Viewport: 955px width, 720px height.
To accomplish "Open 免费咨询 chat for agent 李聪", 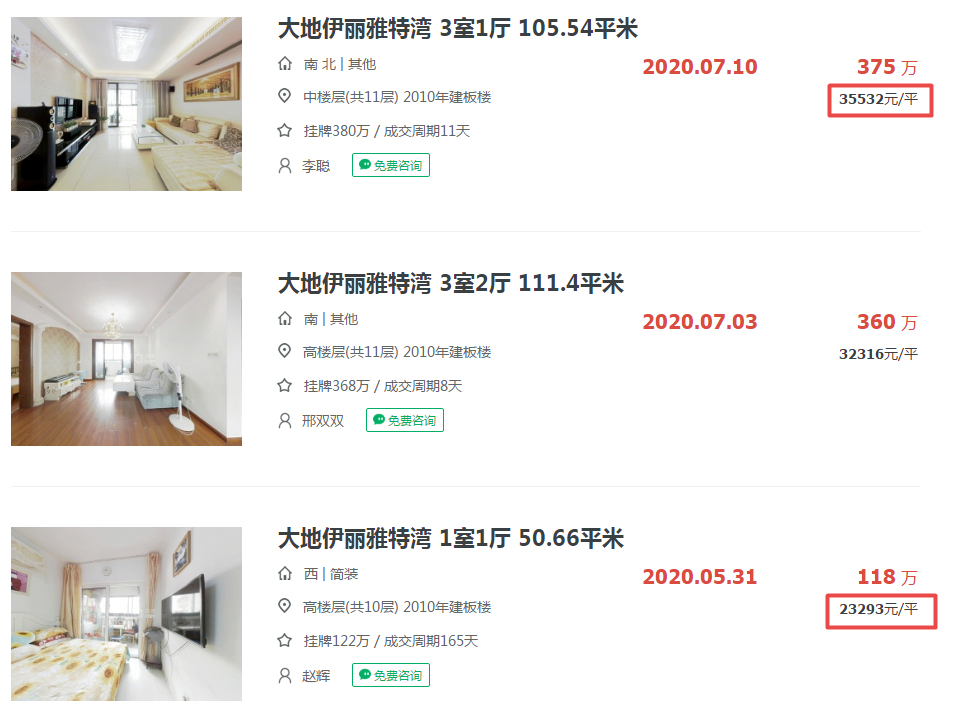I will point(390,165).
